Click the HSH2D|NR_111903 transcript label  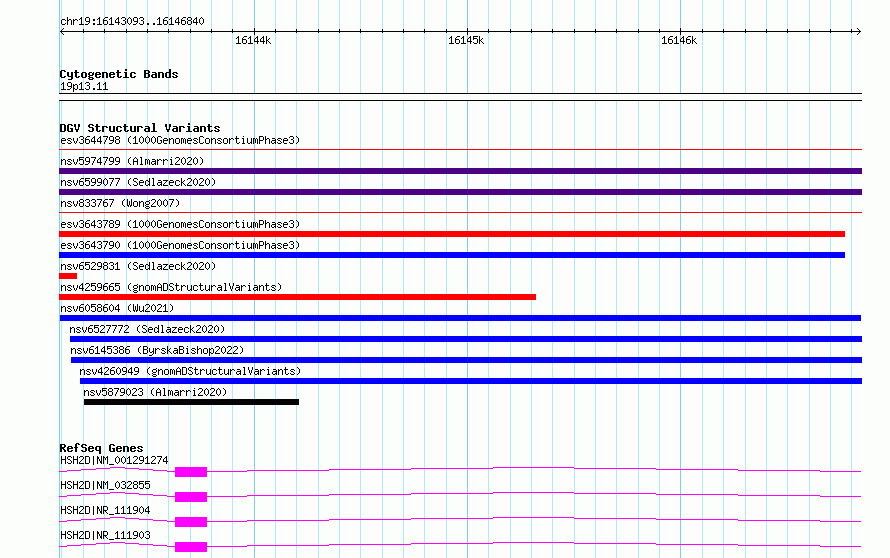point(106,535)
